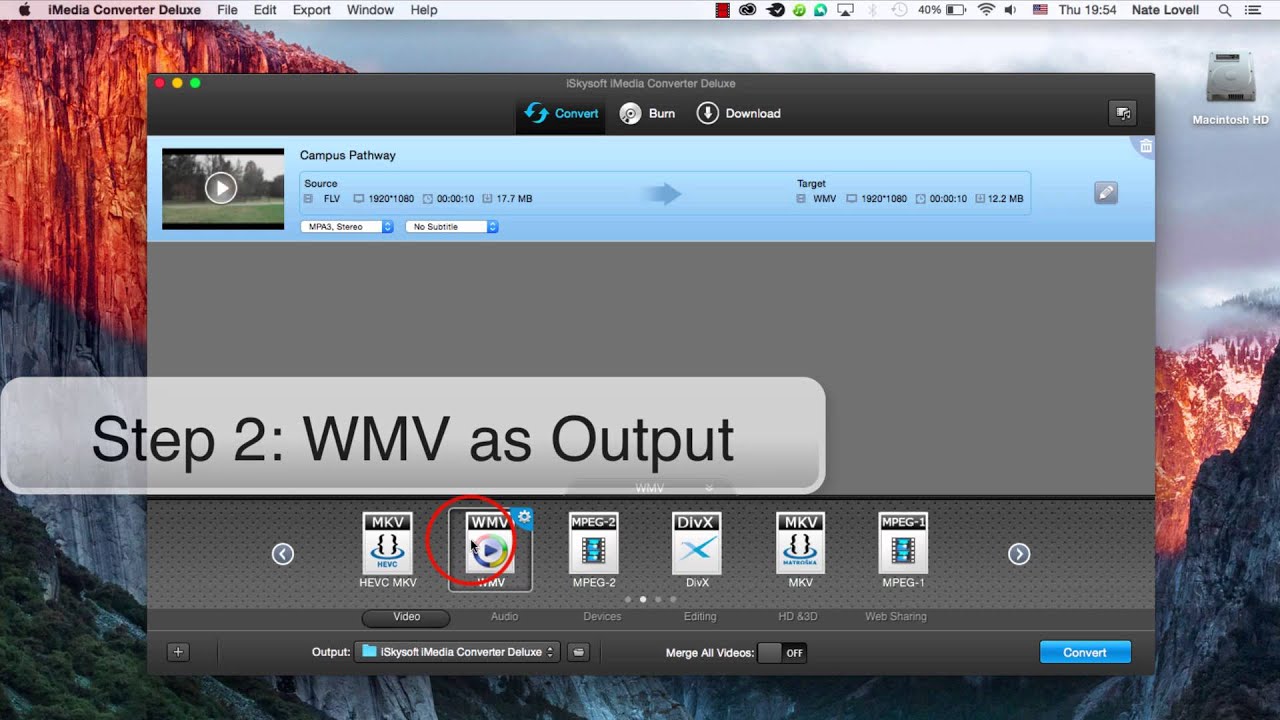This screenshot has height=720, width=1280.
Task: Click the Creative Cloud menu bar icon
Action: point(748,10)
